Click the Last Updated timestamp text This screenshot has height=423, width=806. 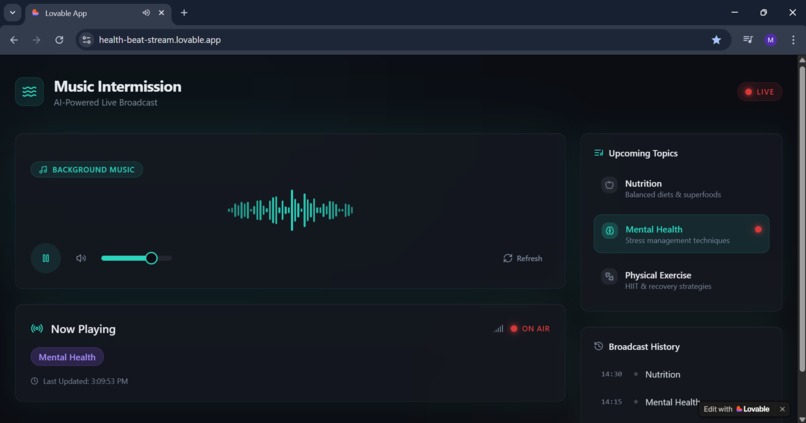click(85, 381)
